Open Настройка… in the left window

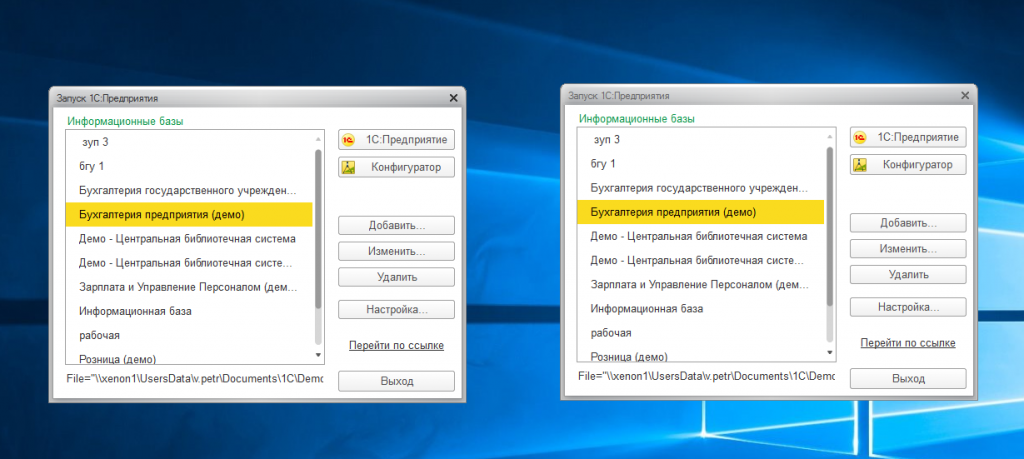pyautogui.click(x=396, y=309)
